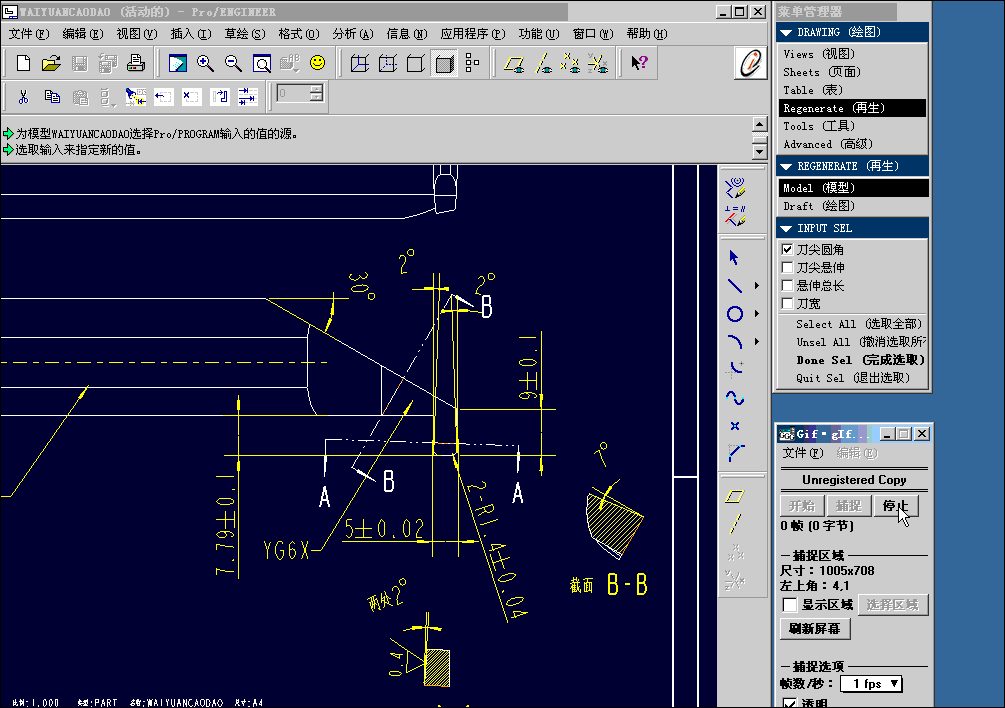This screenshot has width=1005, height=708.
Task: Click the new file icon
Action: click(x=24, y=63)
